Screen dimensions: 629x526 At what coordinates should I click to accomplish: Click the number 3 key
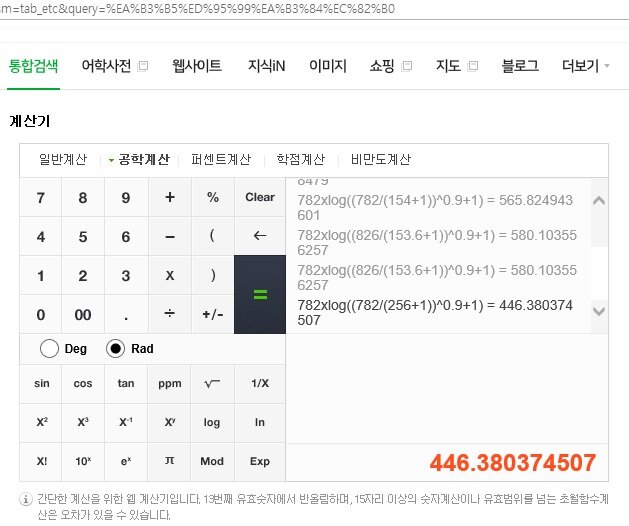[126, 275]
